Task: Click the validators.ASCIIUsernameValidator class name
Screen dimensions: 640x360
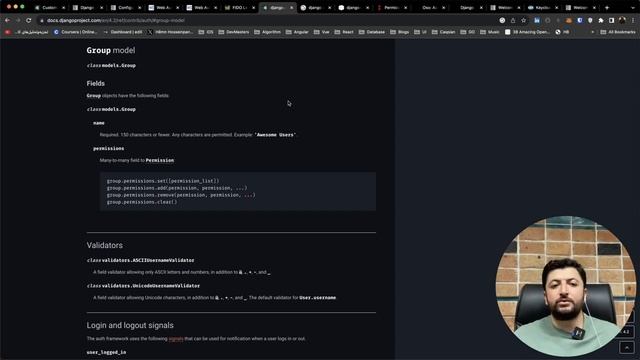Action: 148,260
